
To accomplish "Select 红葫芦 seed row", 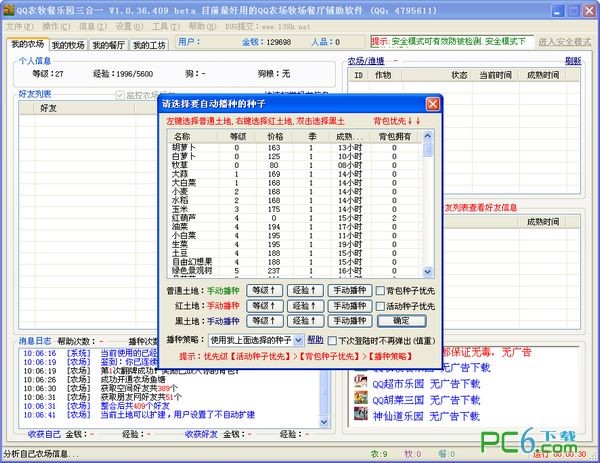I will (x=295, y=218).
